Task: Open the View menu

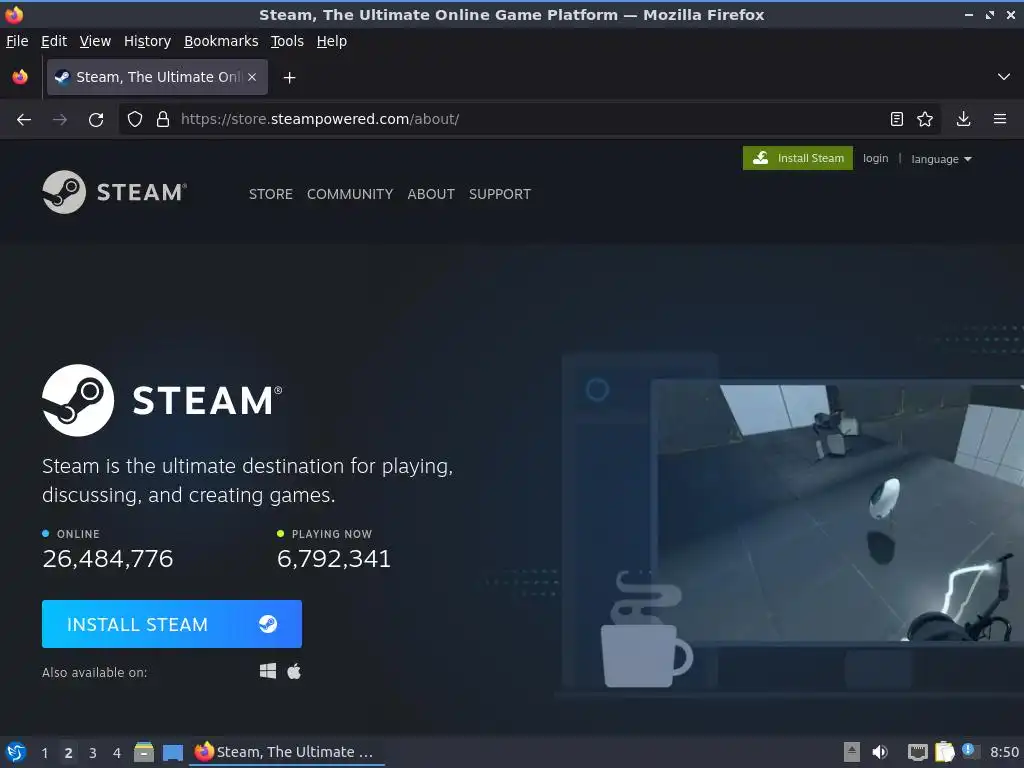Action: (x=95, y=41)
